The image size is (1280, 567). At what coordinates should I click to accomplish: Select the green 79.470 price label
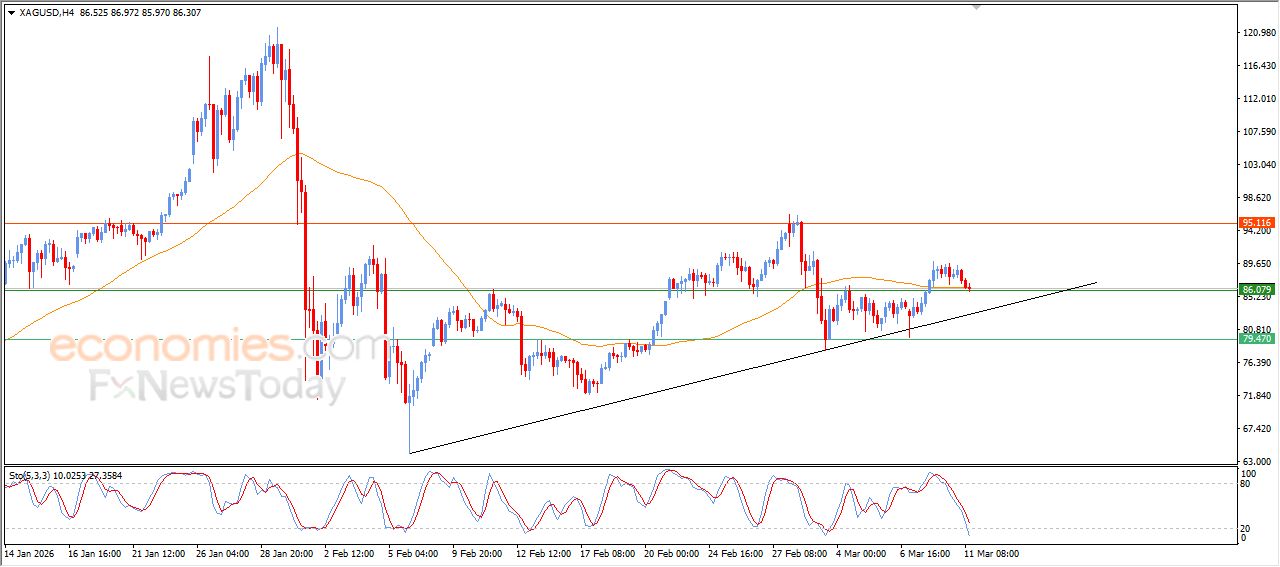click(1256, 339)
